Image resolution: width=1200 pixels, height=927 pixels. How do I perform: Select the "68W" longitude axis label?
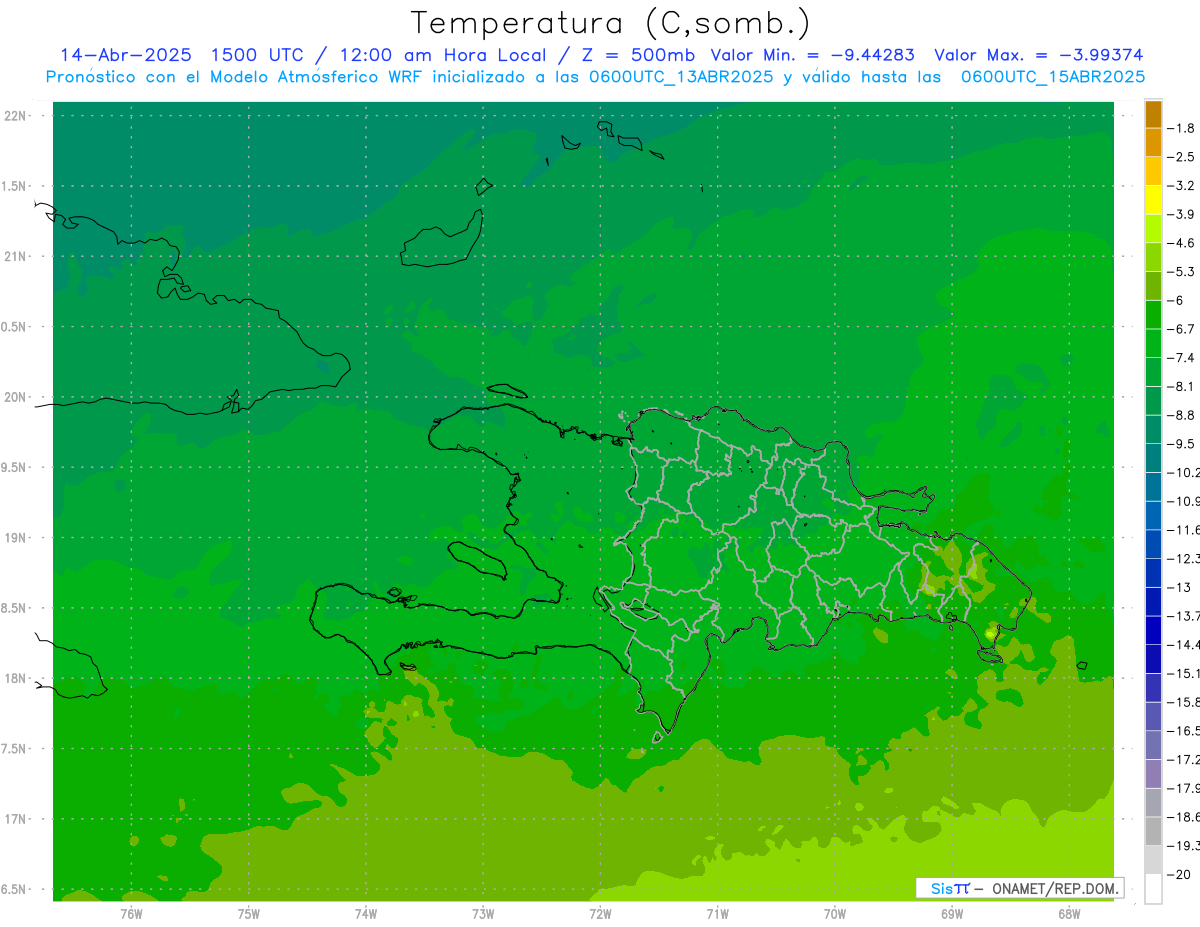[1069, 914]
